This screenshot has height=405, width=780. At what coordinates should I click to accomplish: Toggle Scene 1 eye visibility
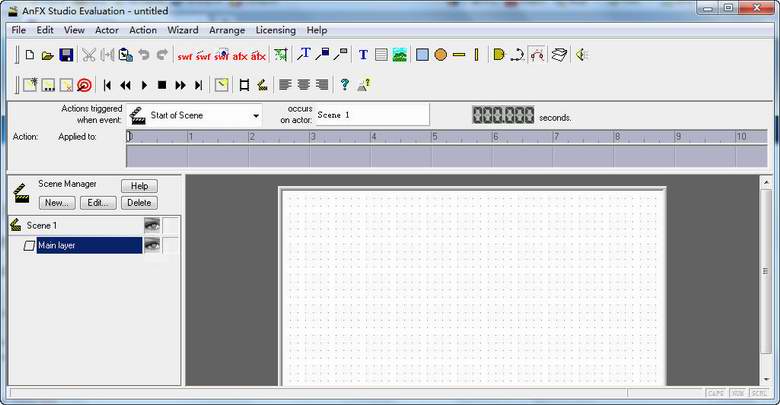152,225
